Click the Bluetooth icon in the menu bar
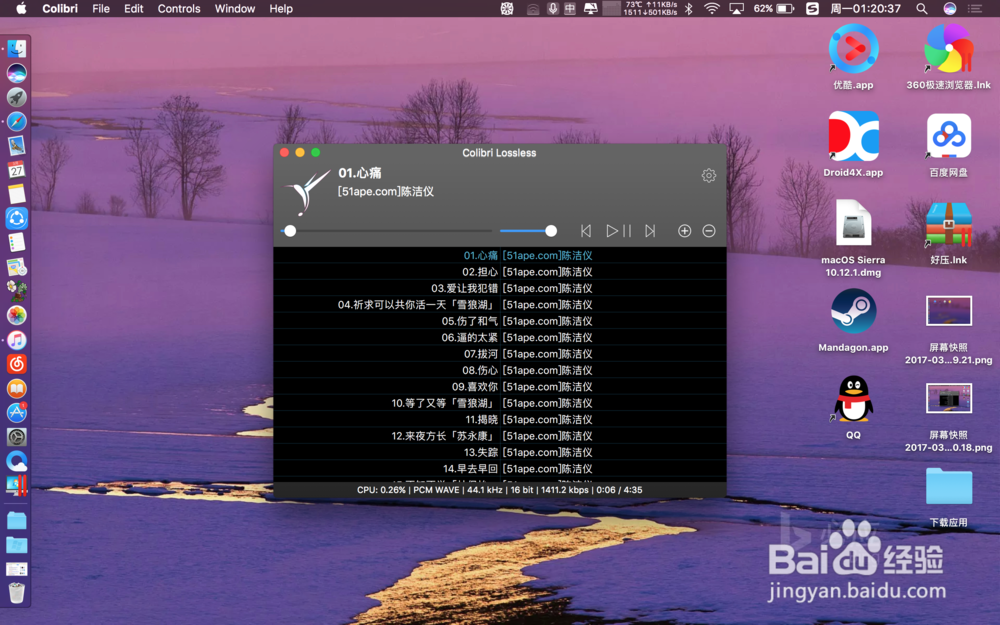The image size is (1000, 625). click(687, 8)
